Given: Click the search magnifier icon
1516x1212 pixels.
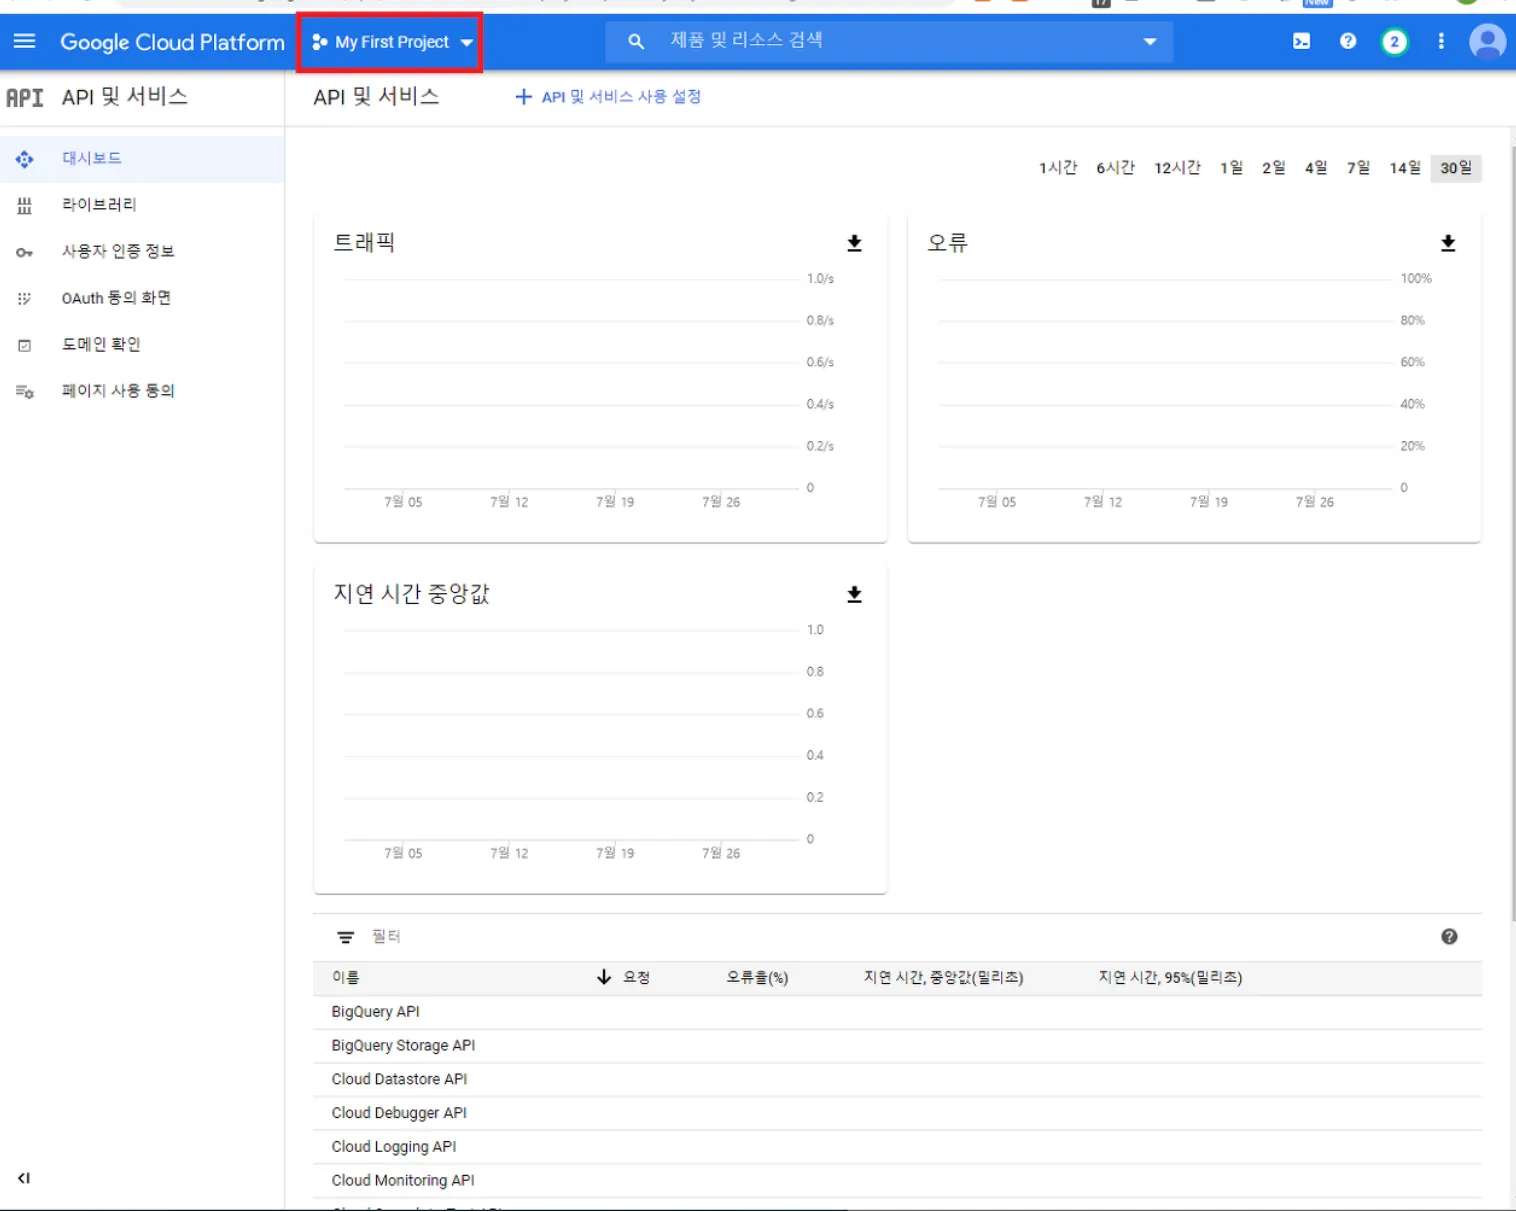Looking at the screenshot, I should [x=636, y=41].
